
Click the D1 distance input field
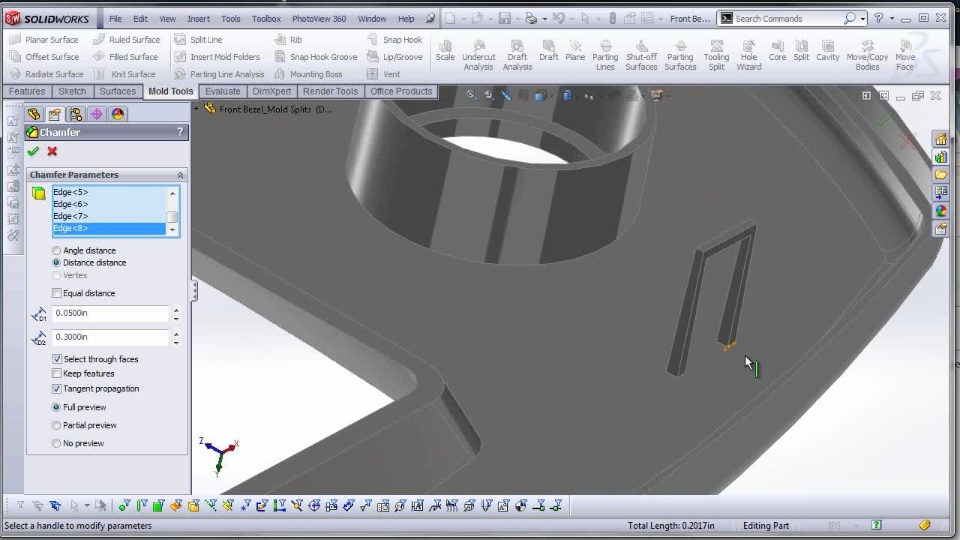tap(110, 313)
